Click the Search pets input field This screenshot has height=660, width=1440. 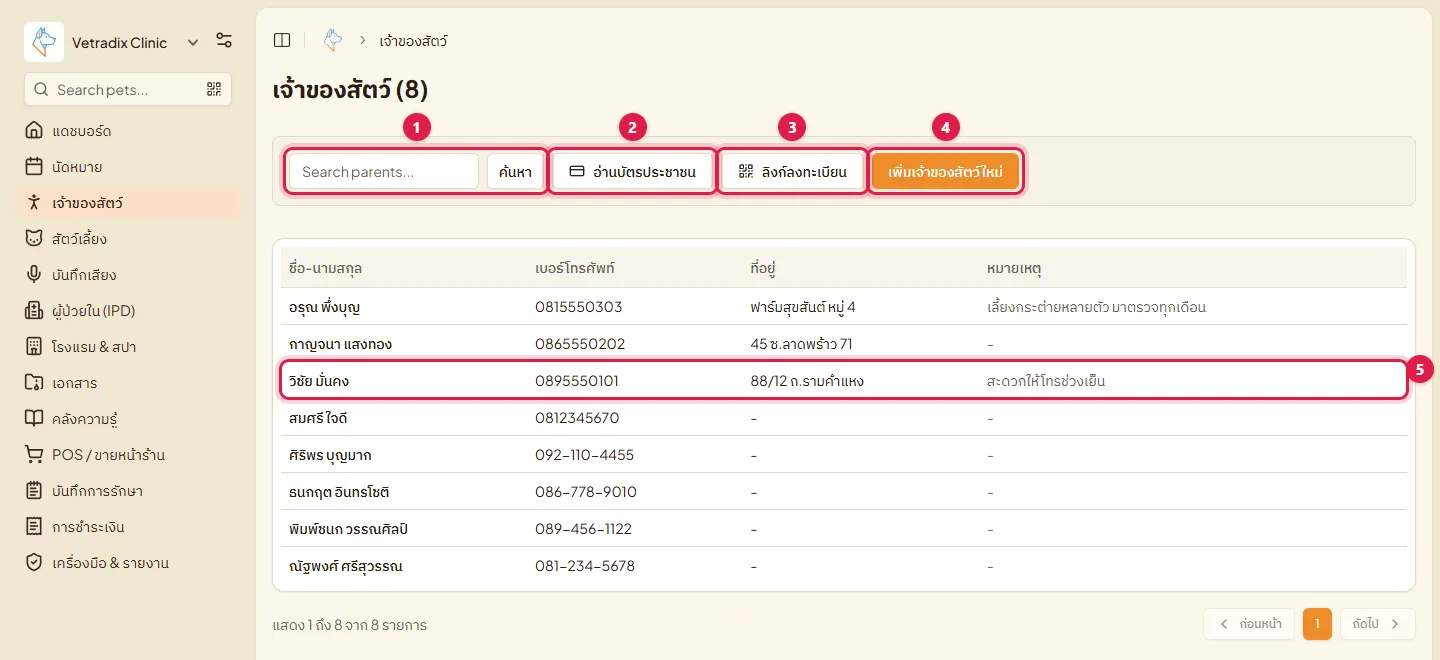pos(128,89)
